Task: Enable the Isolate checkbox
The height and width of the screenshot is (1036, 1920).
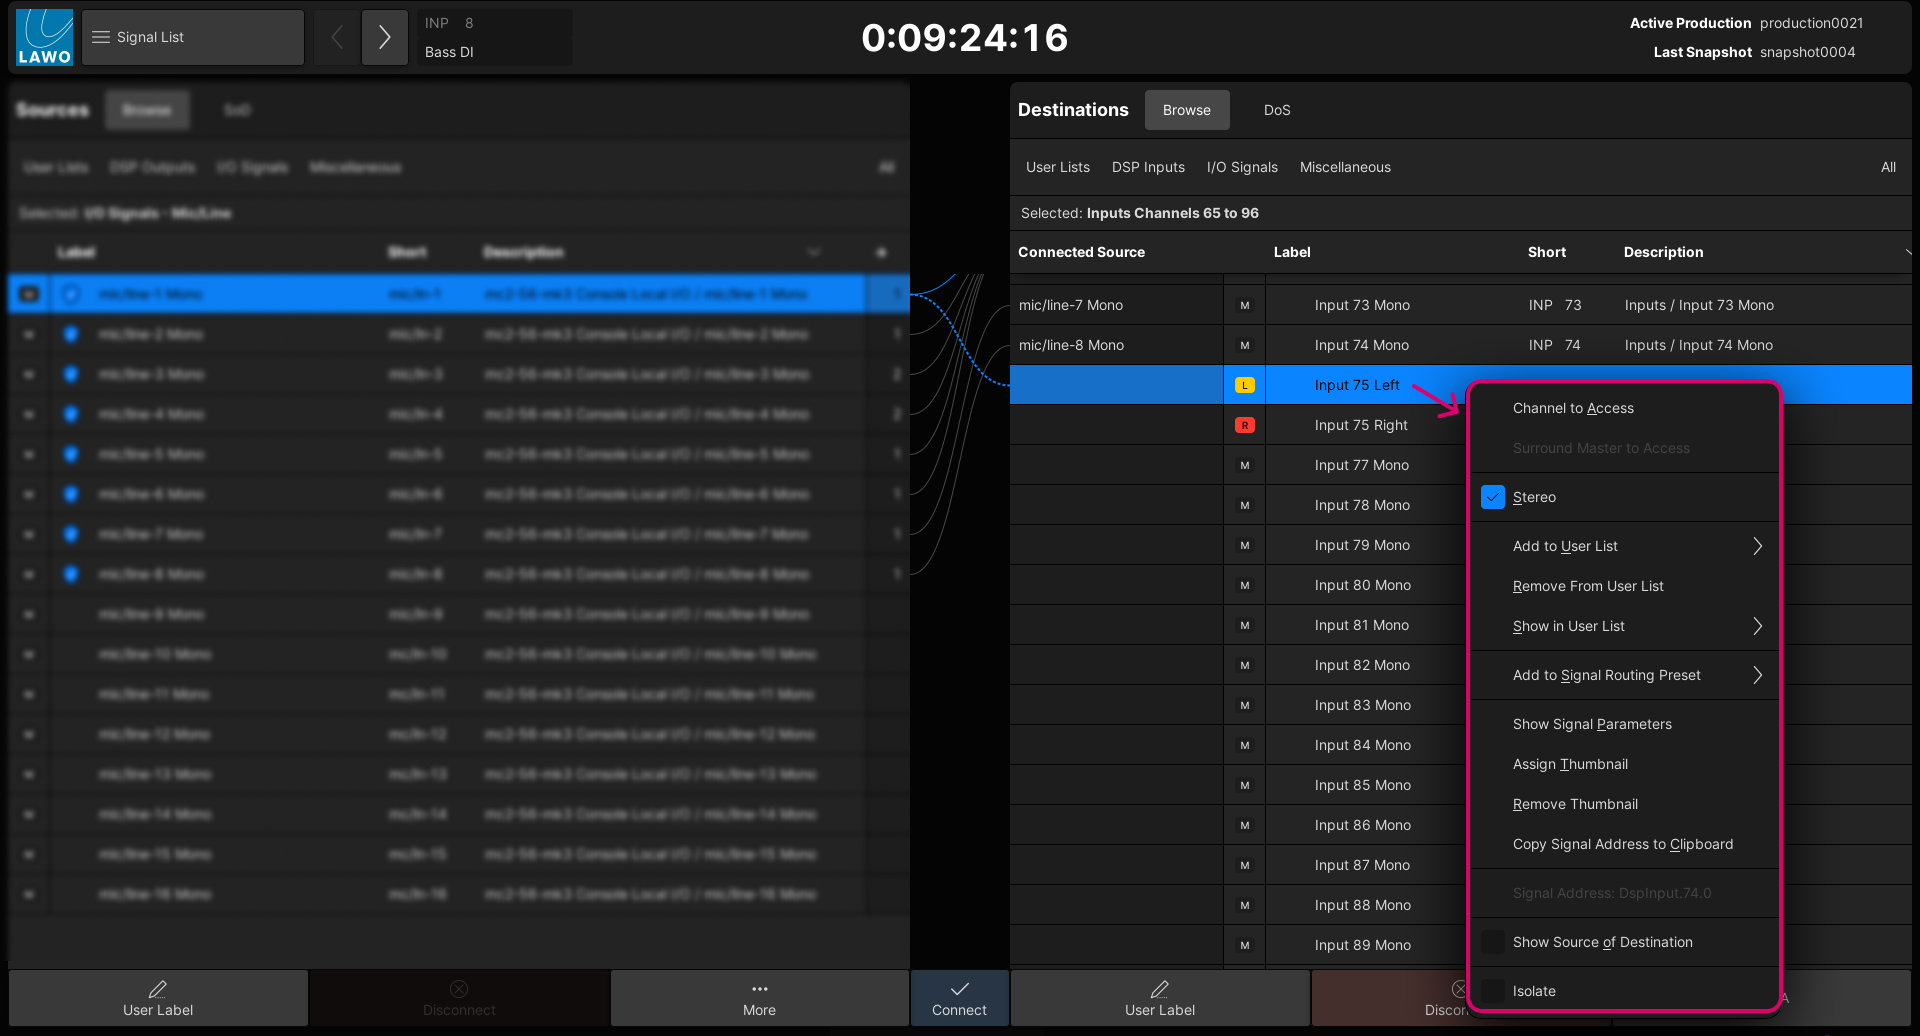Action: (x=1493, y=991)
